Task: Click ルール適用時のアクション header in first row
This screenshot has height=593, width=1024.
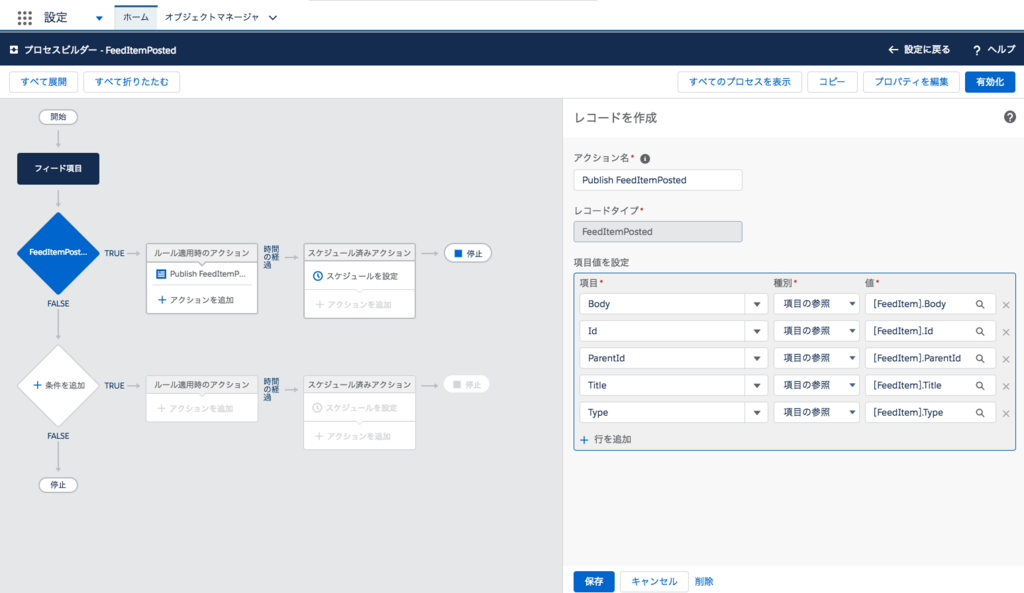Action: point(202,253)
